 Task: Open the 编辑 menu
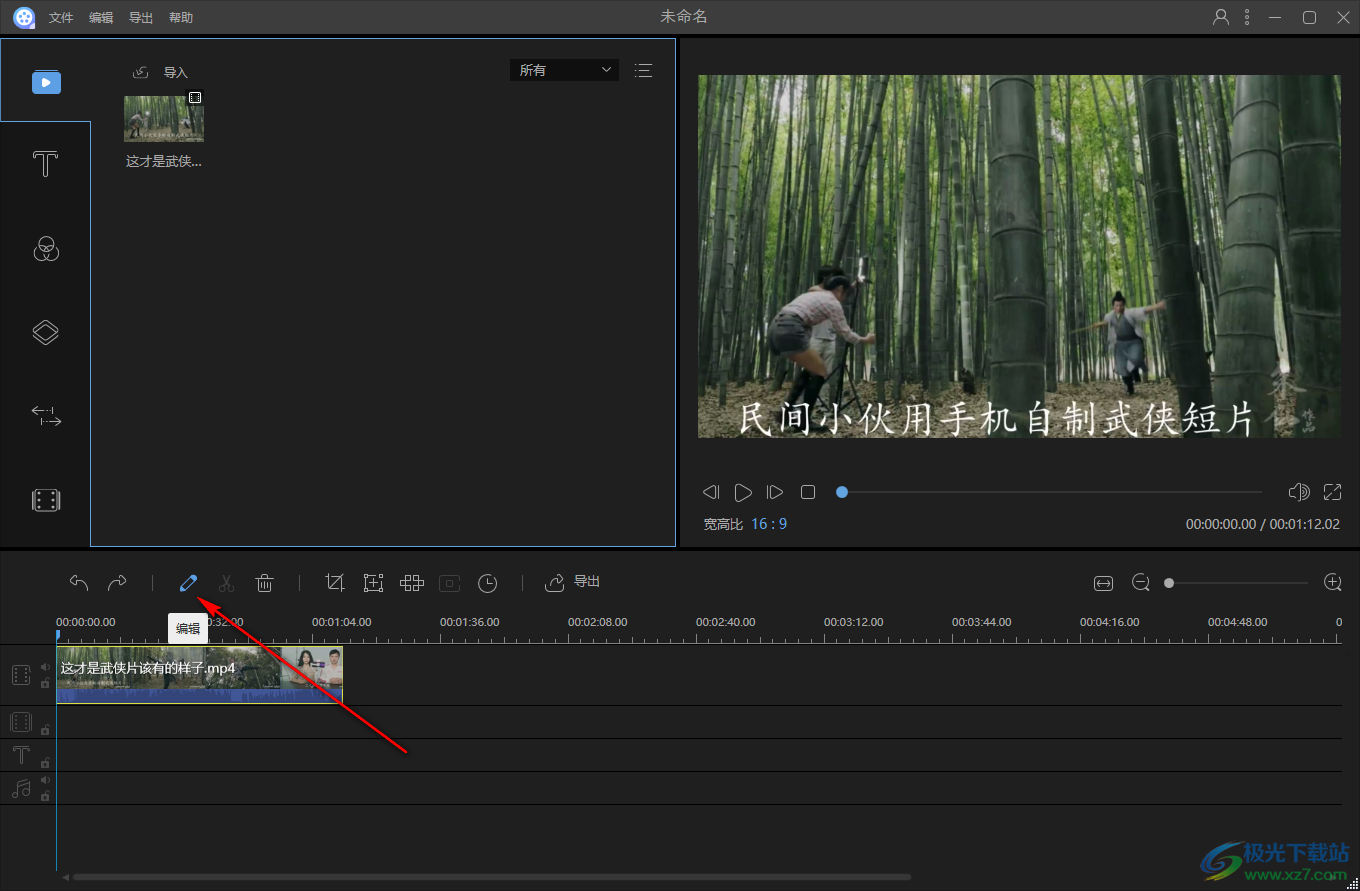[x=101, y=18]
